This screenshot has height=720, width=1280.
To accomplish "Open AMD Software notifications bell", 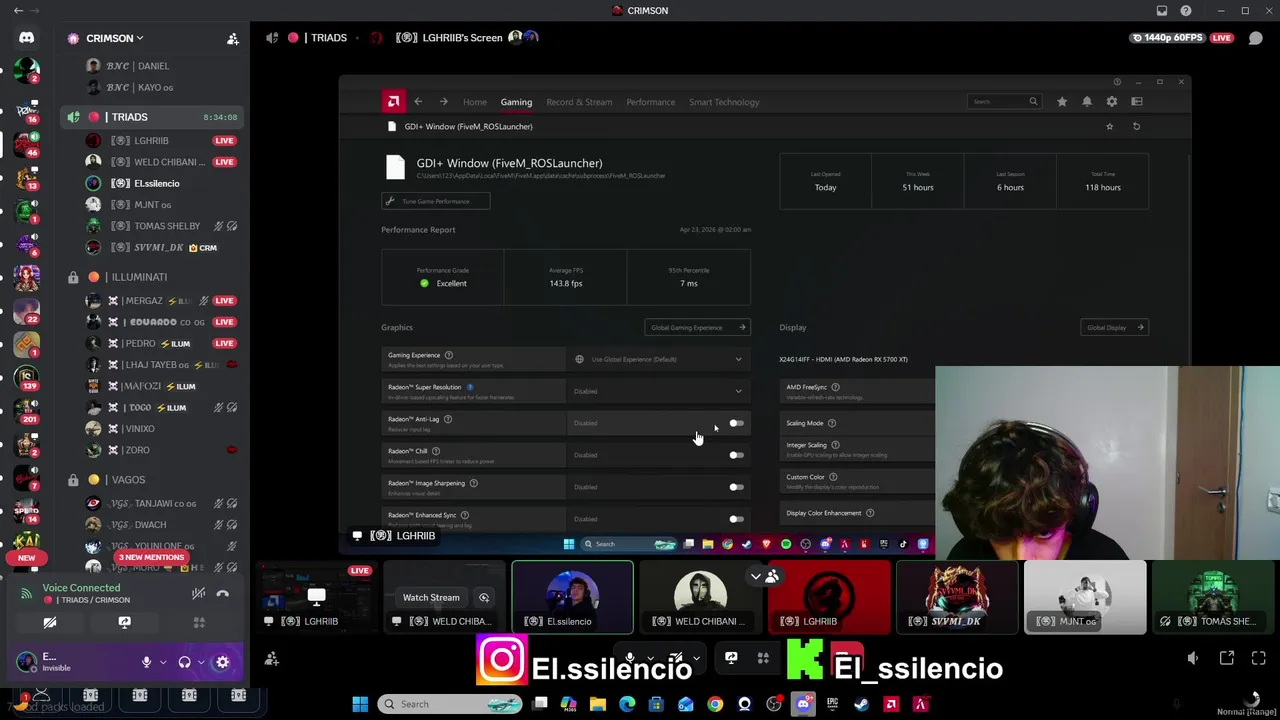I will point(1087,101).
